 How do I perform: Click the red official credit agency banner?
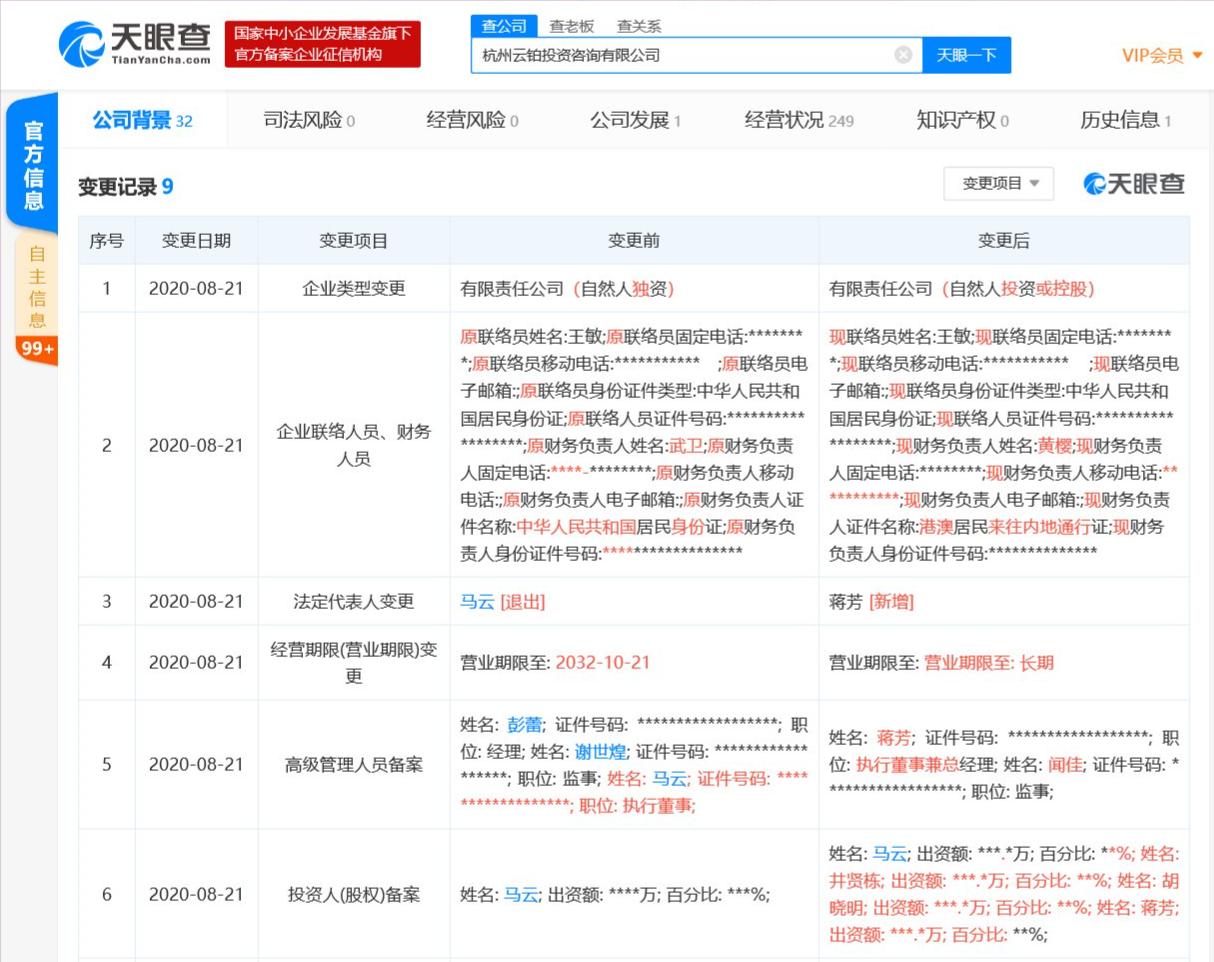[x=322, y=45]
